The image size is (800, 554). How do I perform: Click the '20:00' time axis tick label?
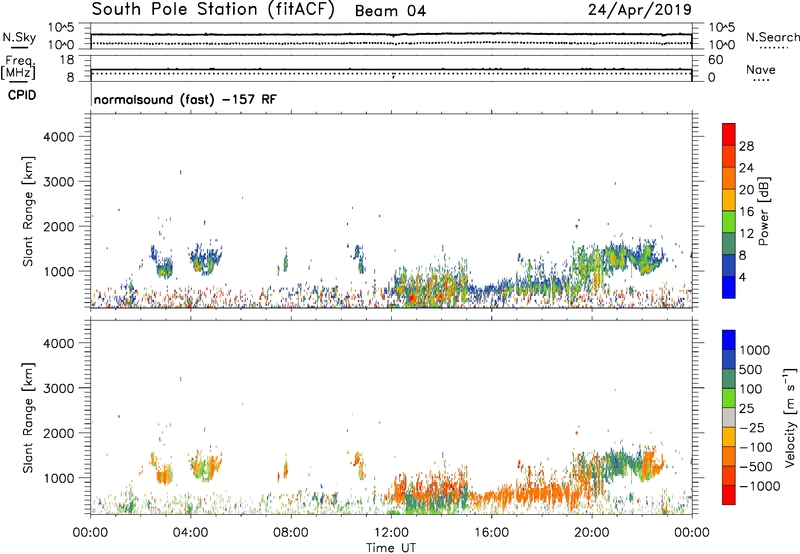pos(592,533)
